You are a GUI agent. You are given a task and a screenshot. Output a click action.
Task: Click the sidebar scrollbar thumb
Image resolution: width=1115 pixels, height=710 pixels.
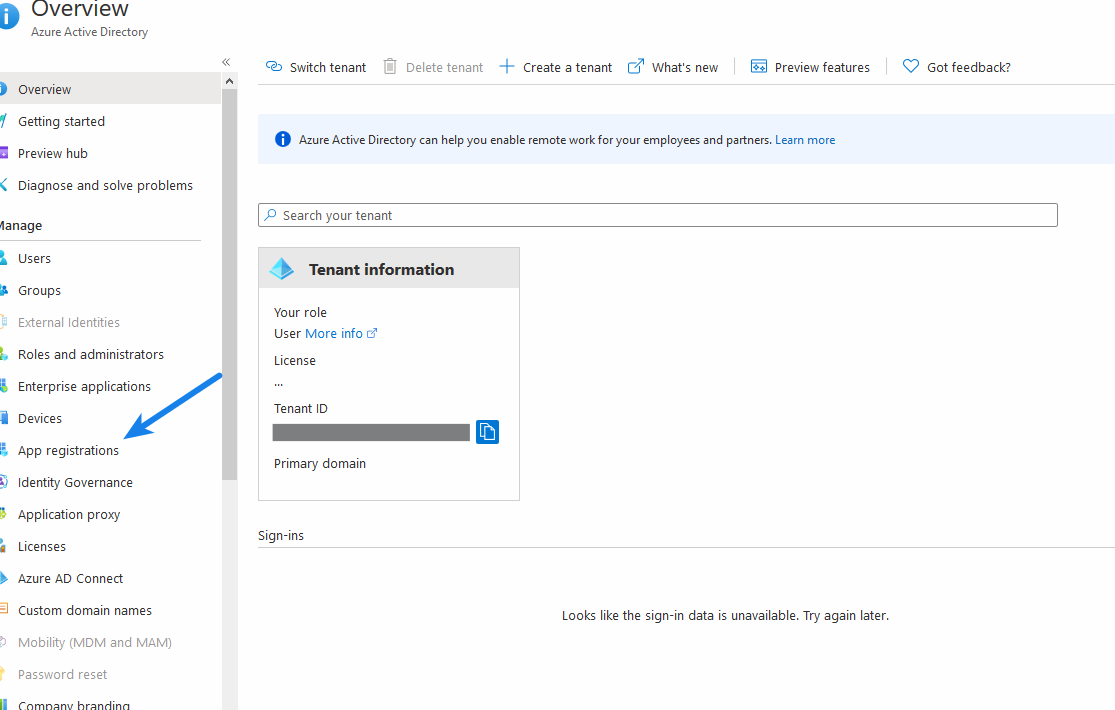click(229, 285)
